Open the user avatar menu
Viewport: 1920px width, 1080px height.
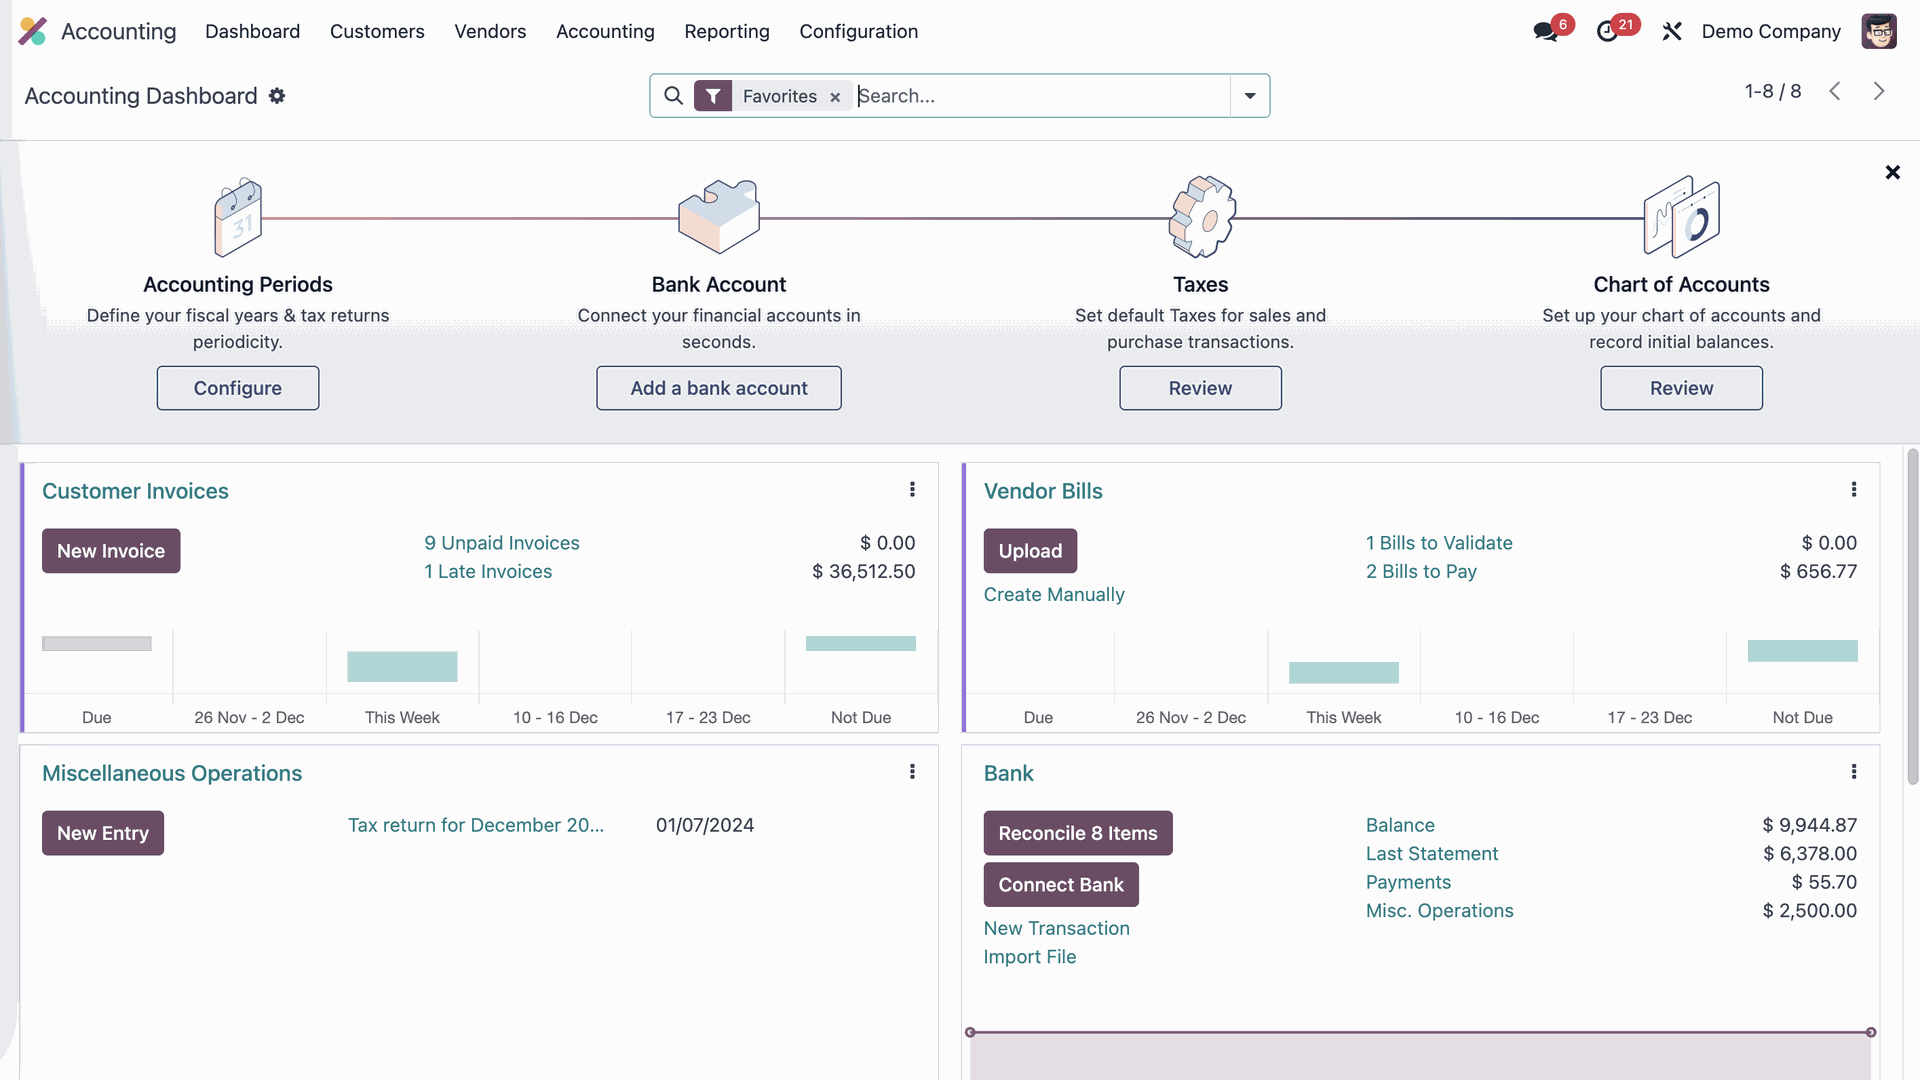pos(1879,31)
